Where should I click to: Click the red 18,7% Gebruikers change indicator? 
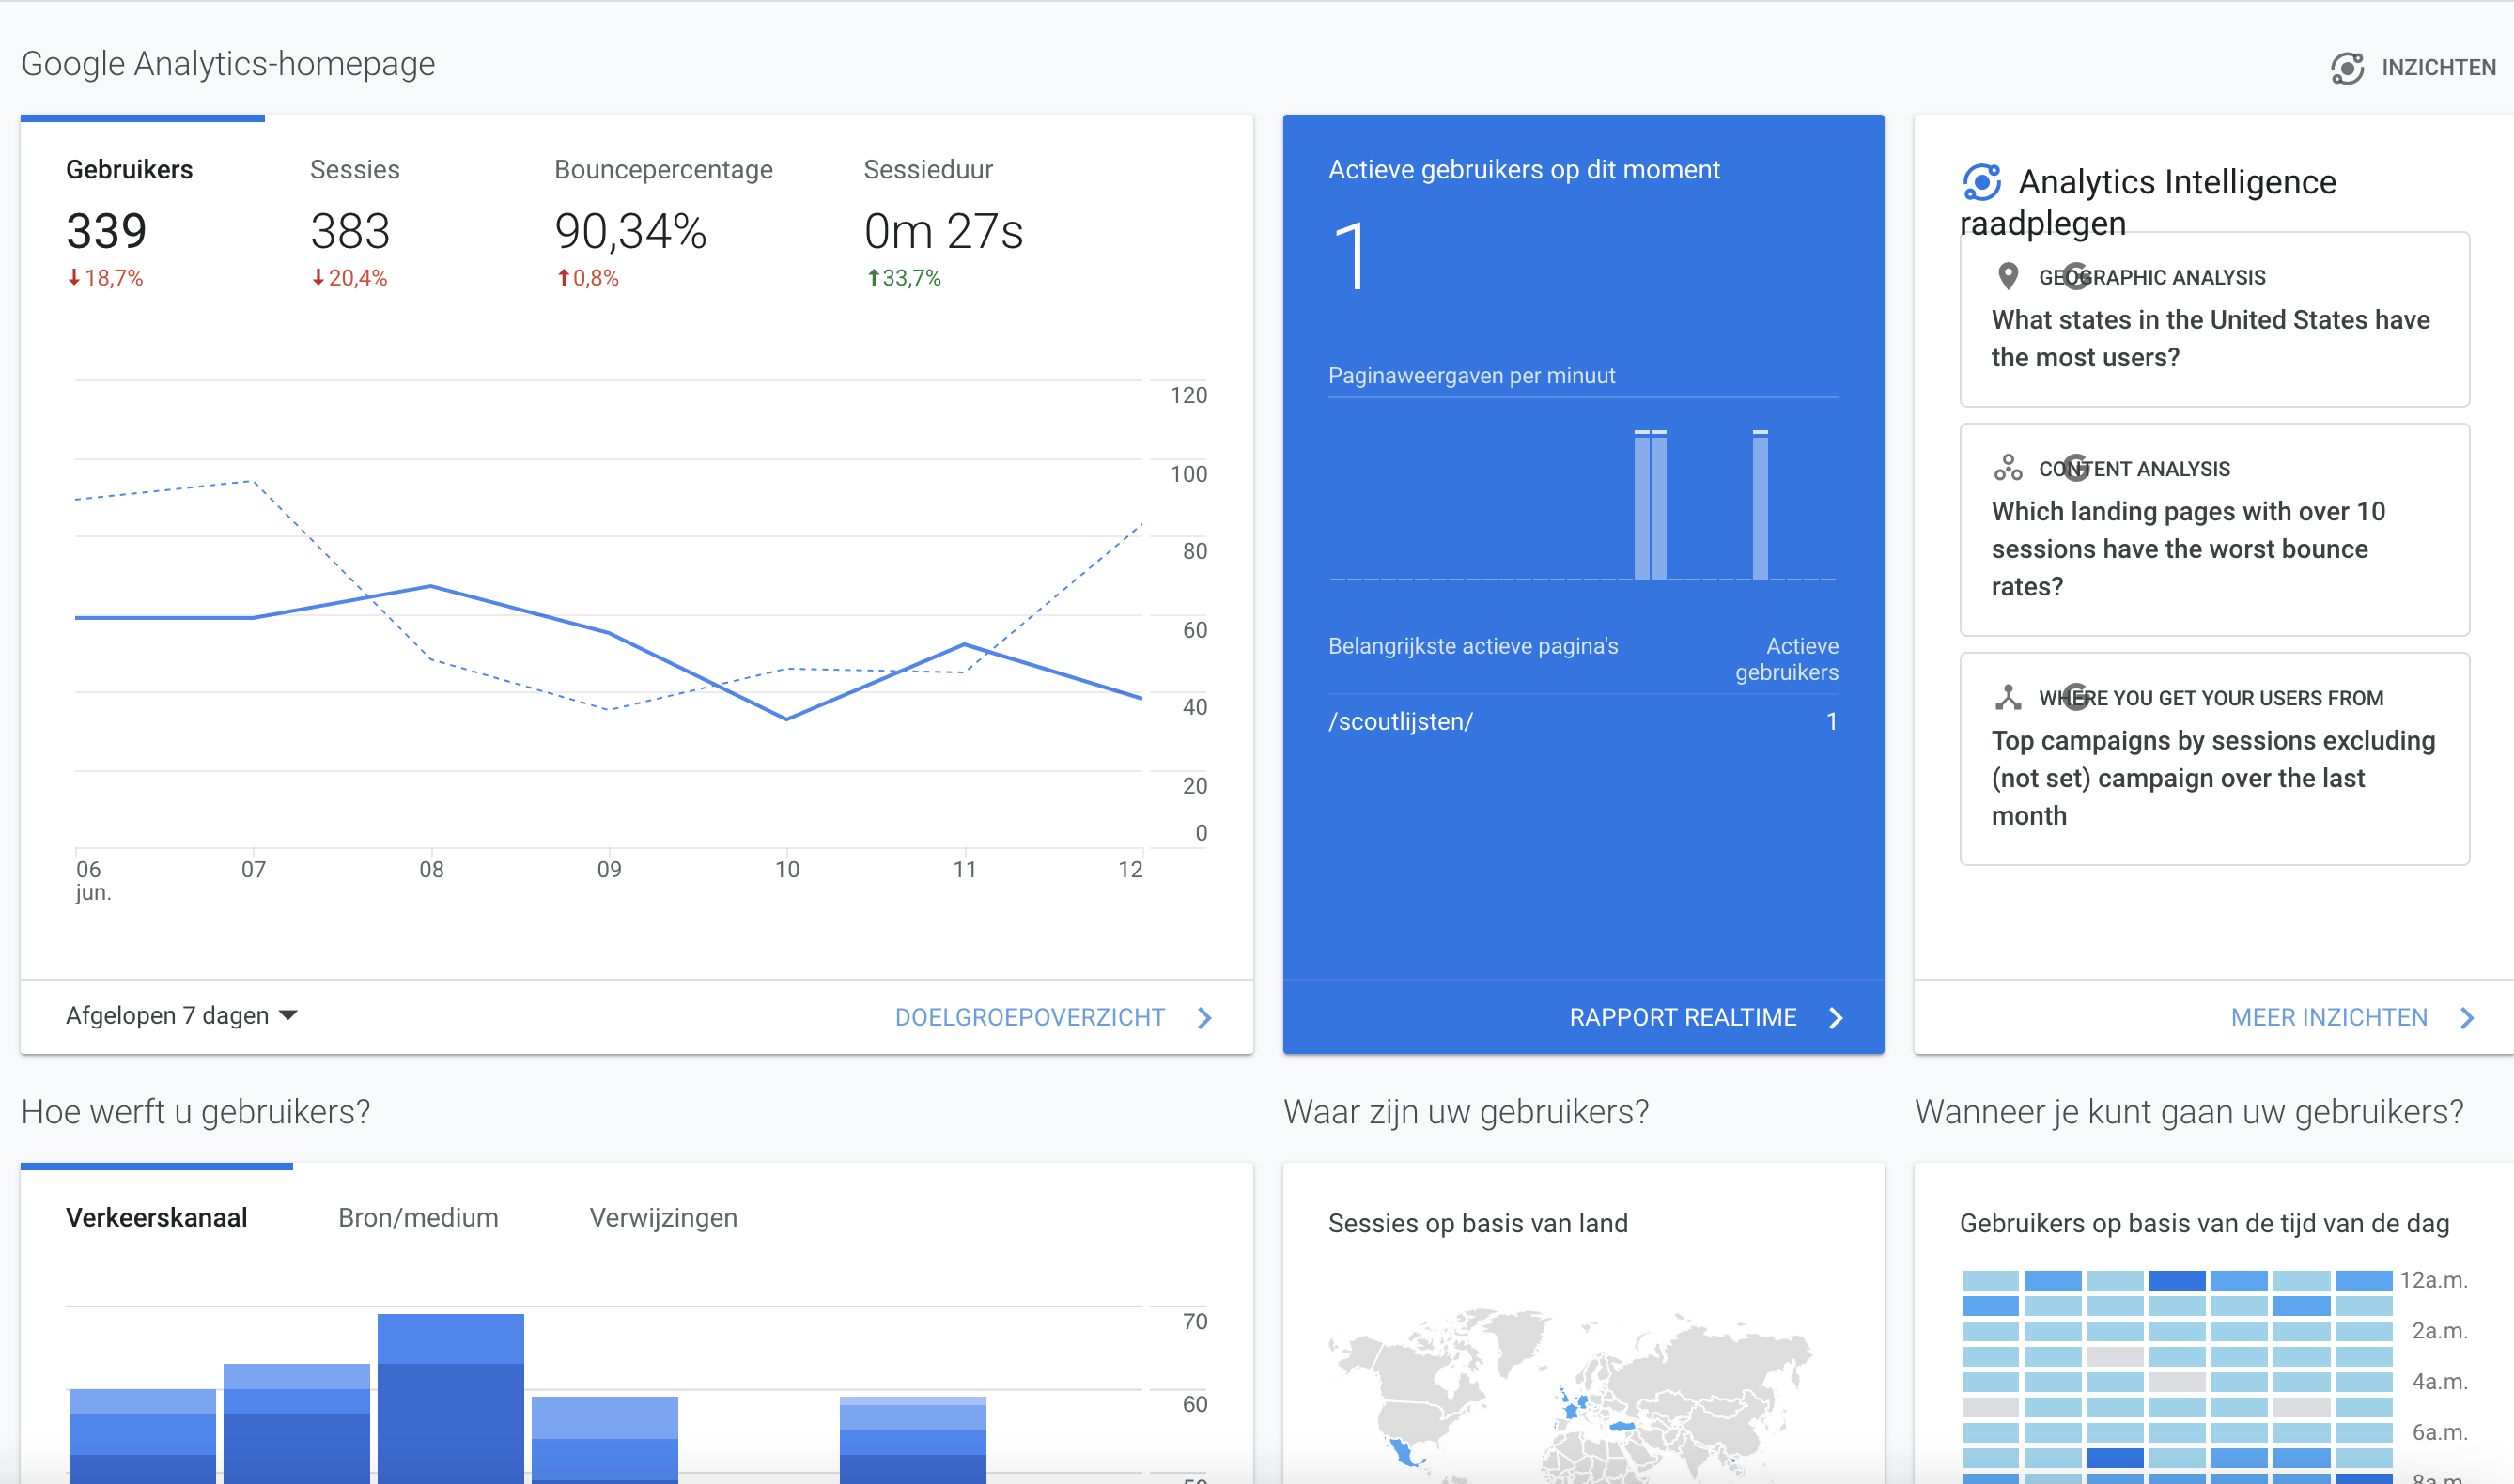click(105, 278)
